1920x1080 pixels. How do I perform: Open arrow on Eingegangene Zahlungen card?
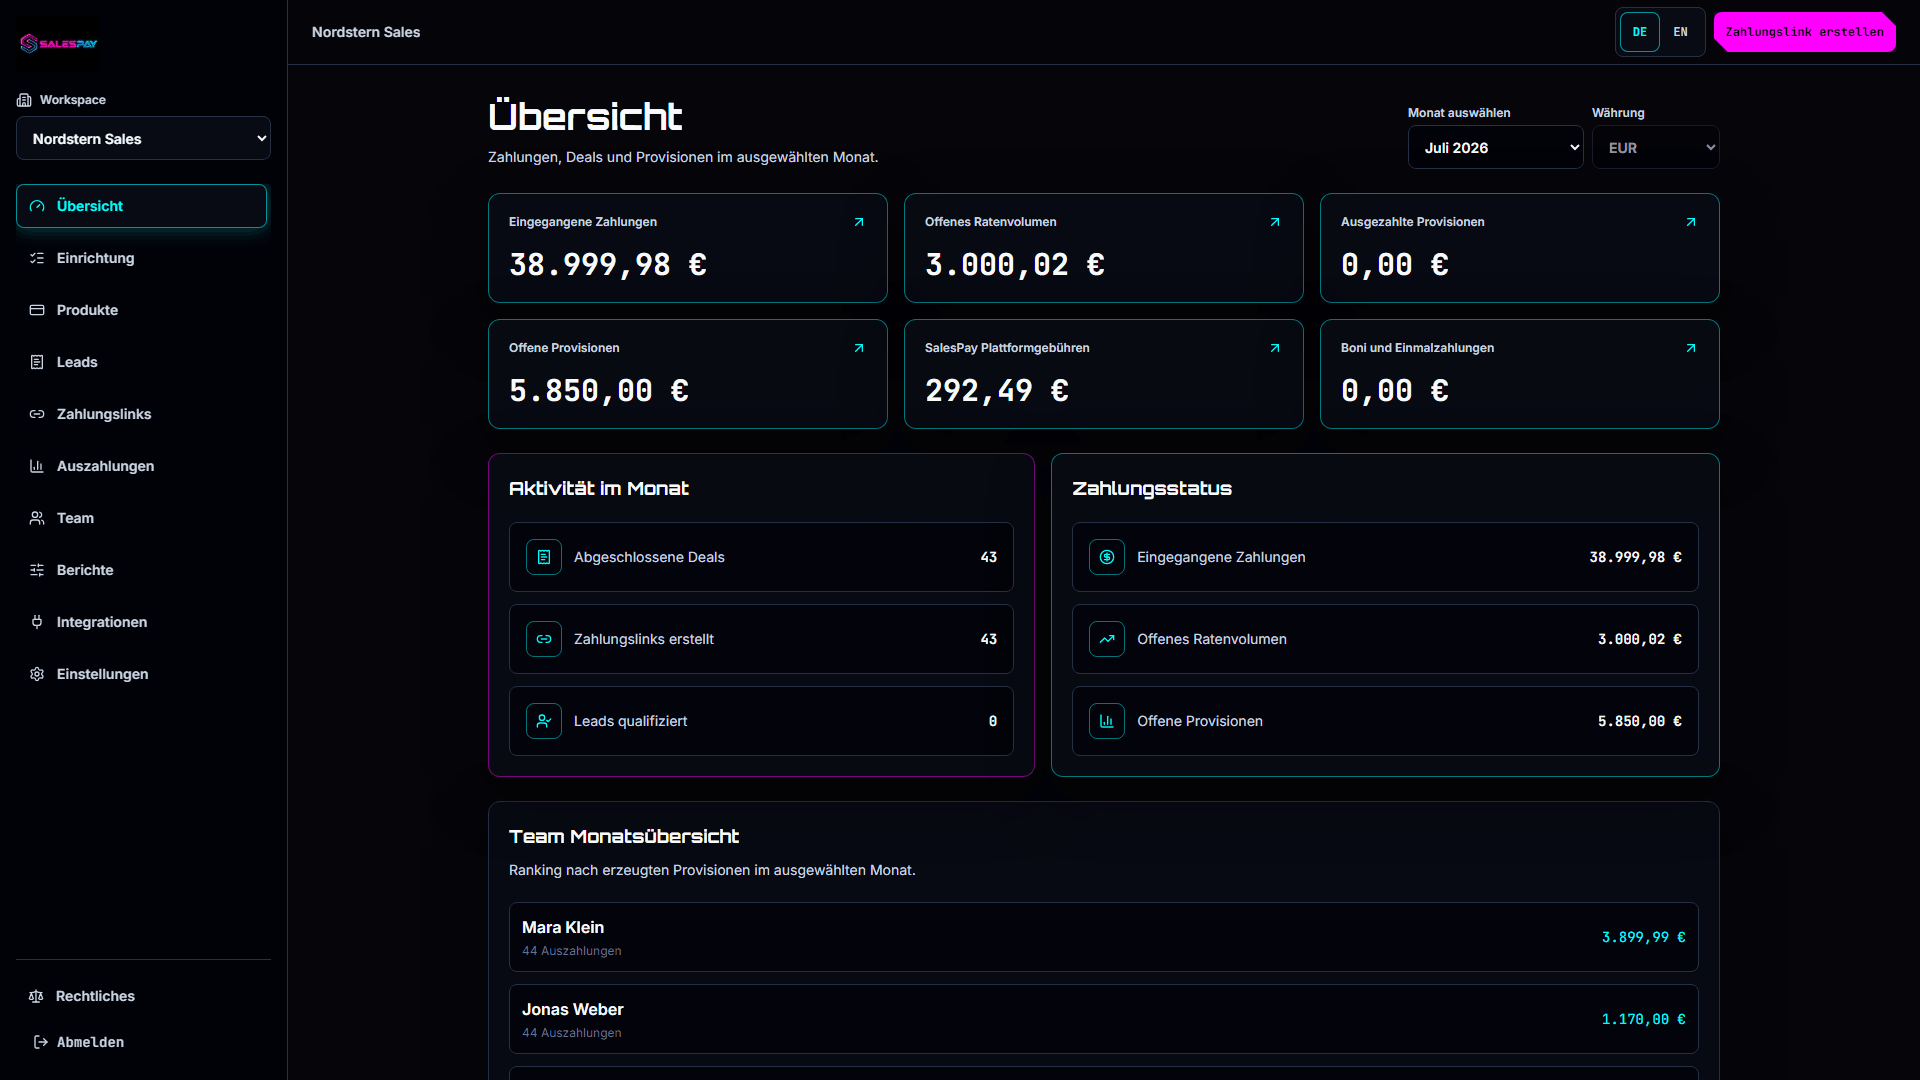tap(859, 222)
